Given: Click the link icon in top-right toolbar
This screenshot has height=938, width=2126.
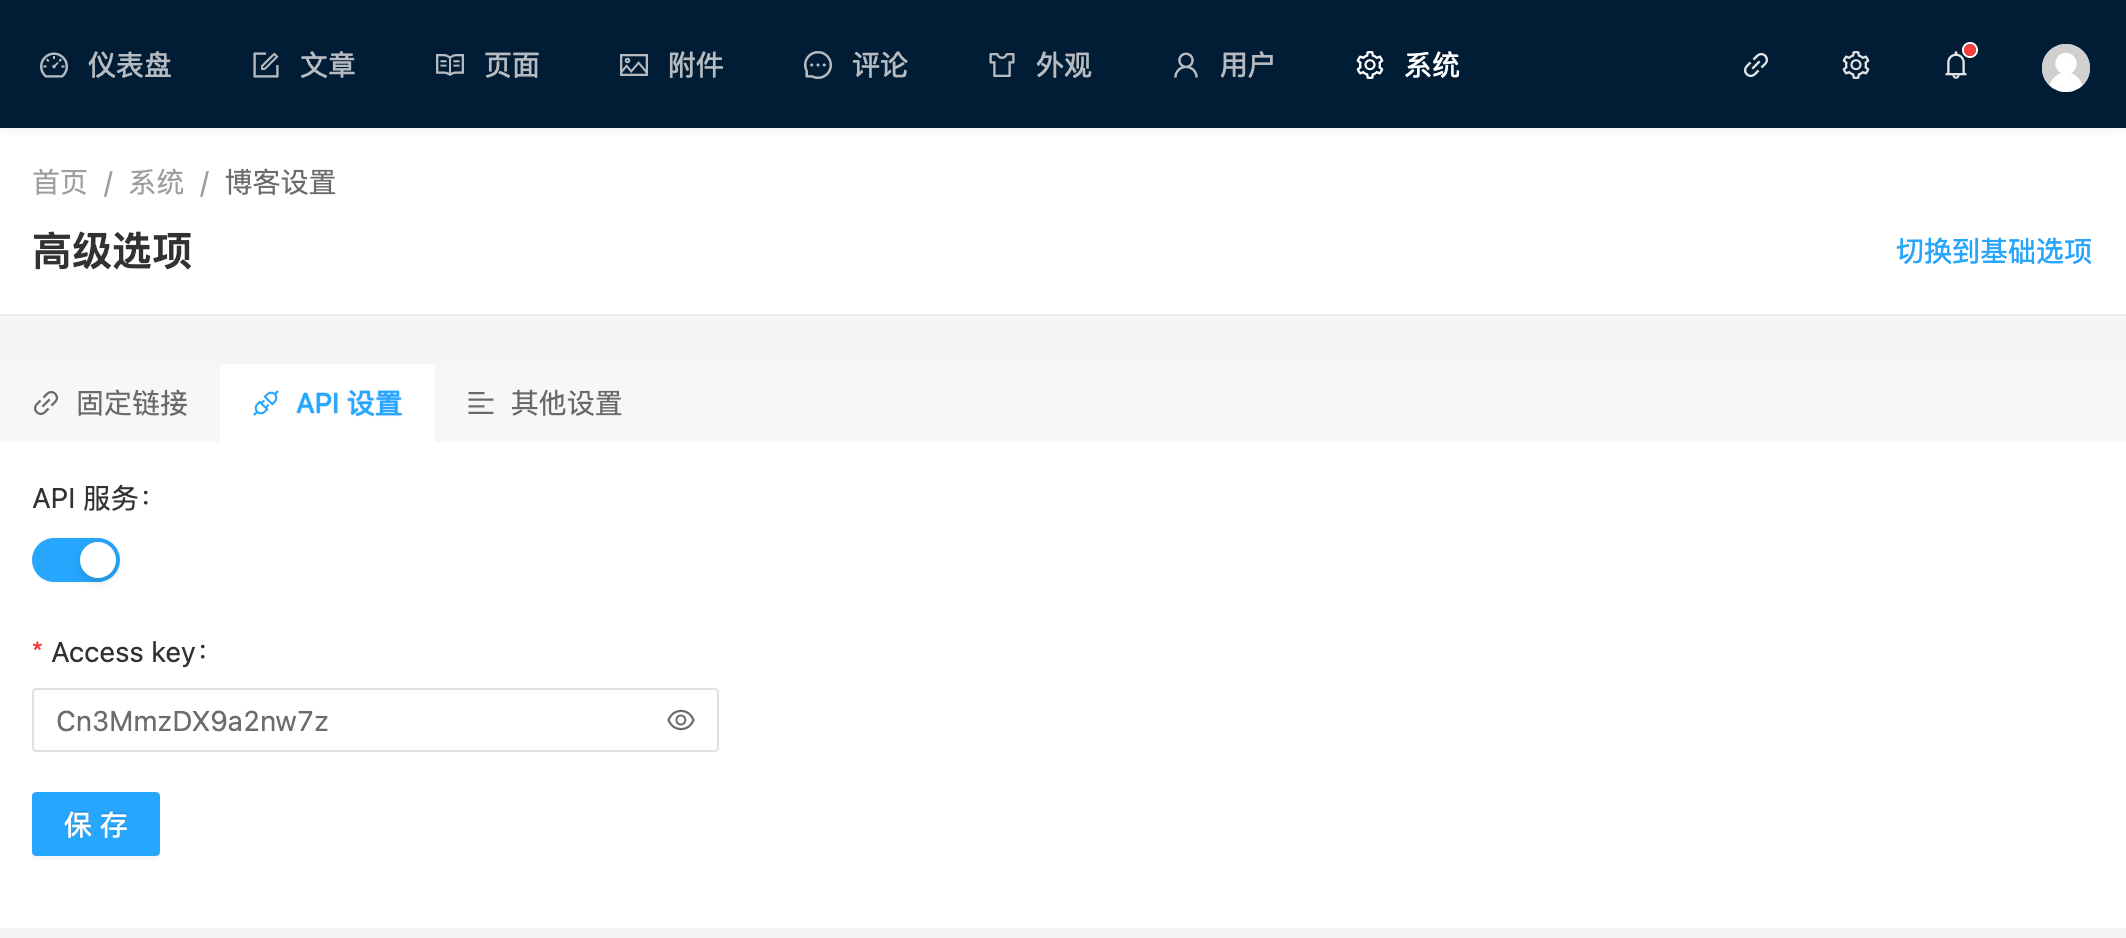Looking at the screenshot, I should [x=1756, y=65].
